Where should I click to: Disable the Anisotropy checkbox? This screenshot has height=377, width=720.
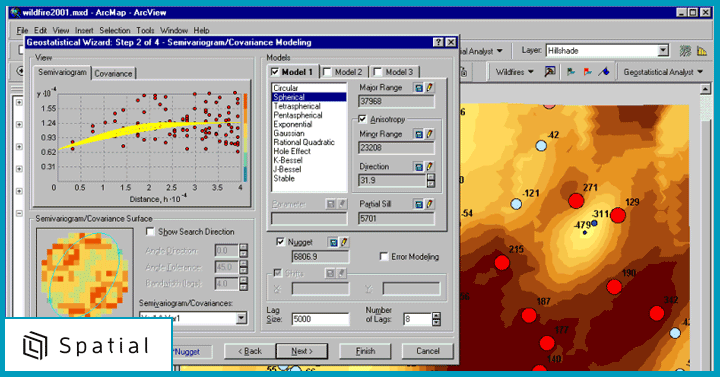coord(362,119)
